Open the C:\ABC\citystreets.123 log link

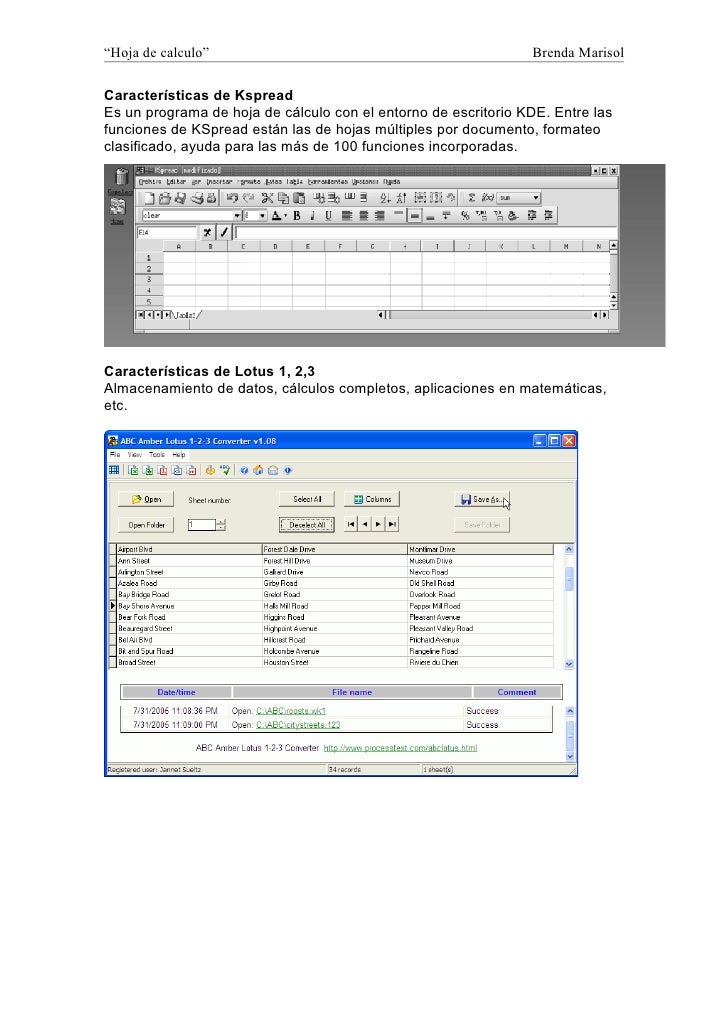298,725
